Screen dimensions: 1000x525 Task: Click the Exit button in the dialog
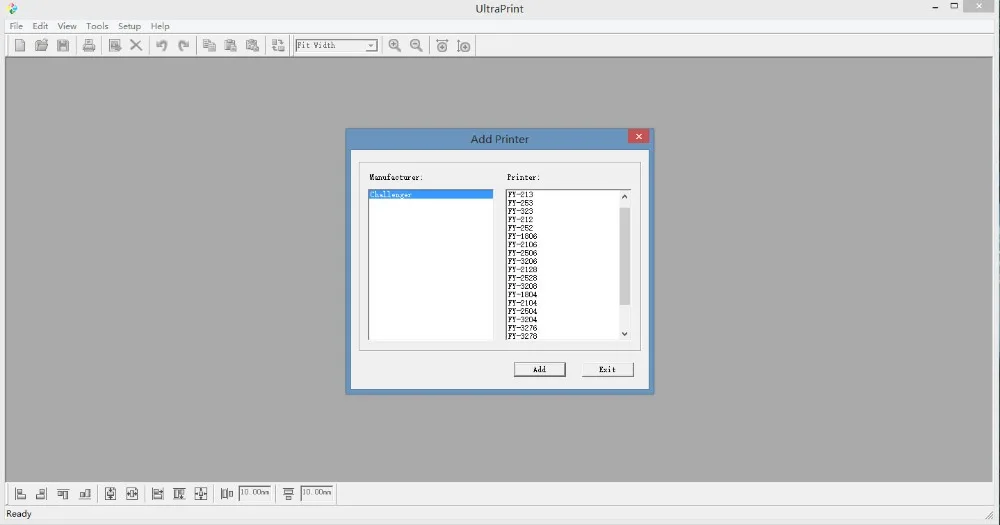point(608,369)
